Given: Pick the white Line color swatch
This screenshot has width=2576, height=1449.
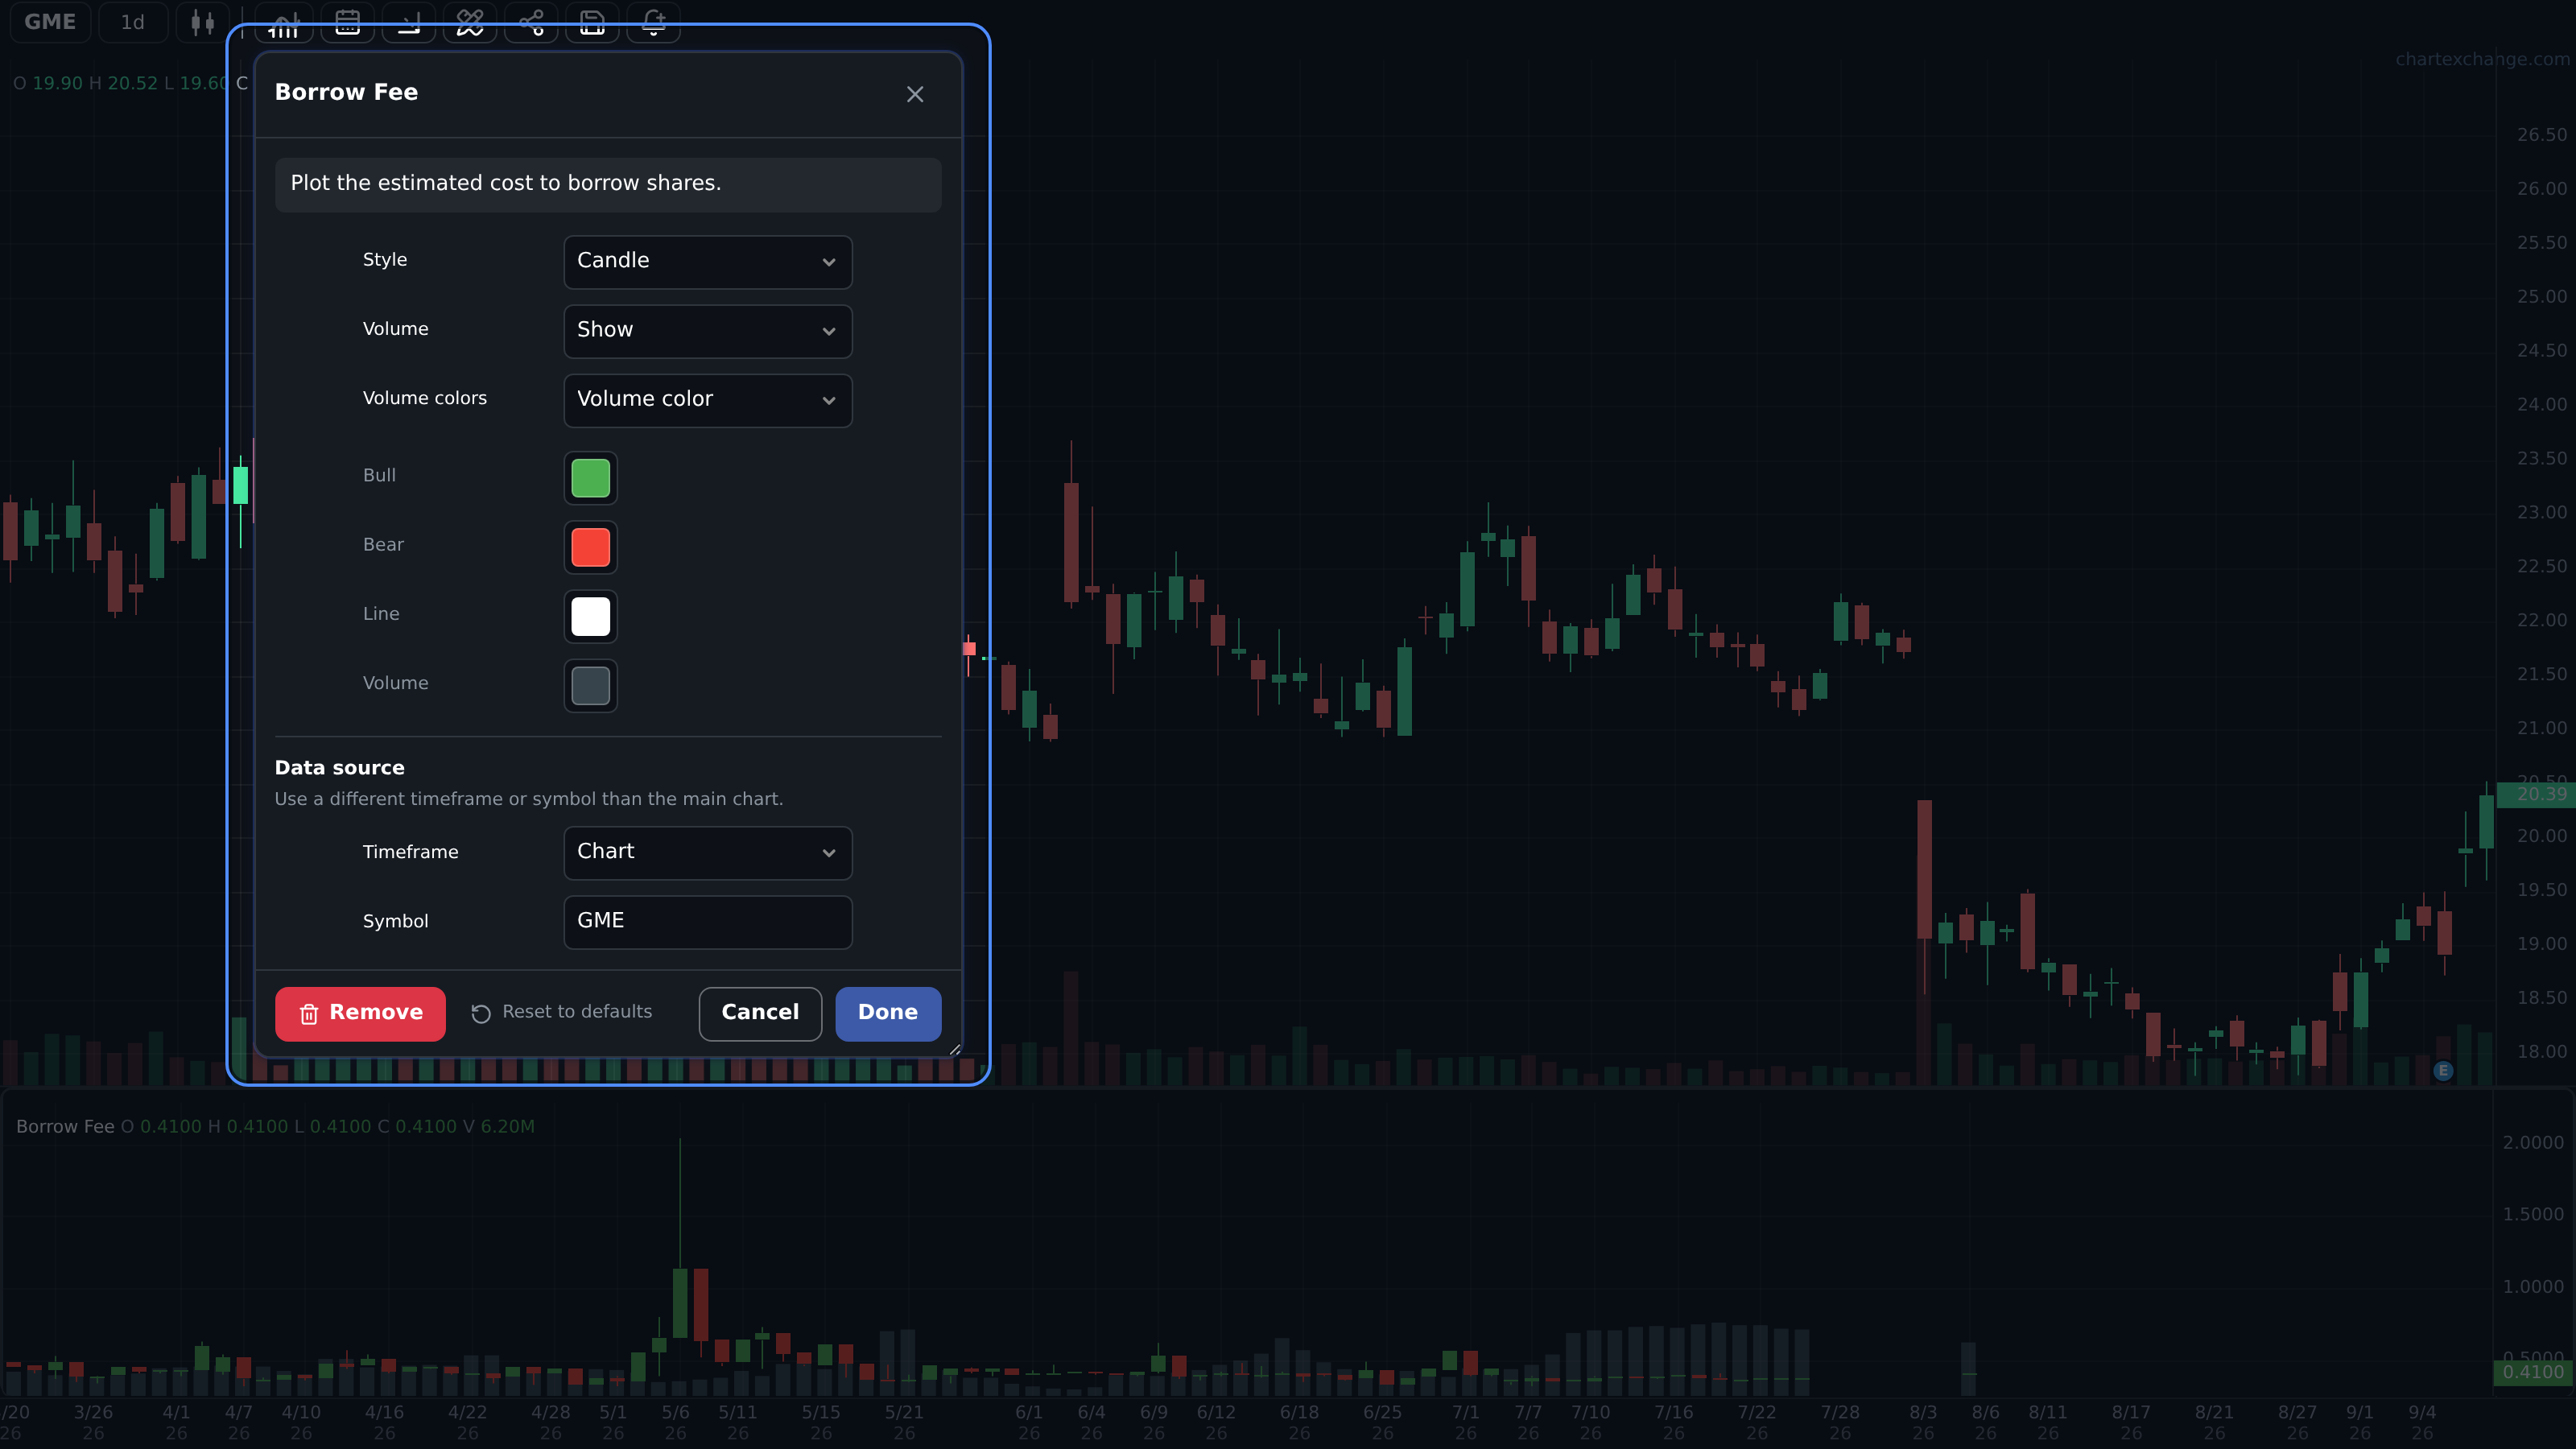Looking at the screenshot, I should click(590, 616).
